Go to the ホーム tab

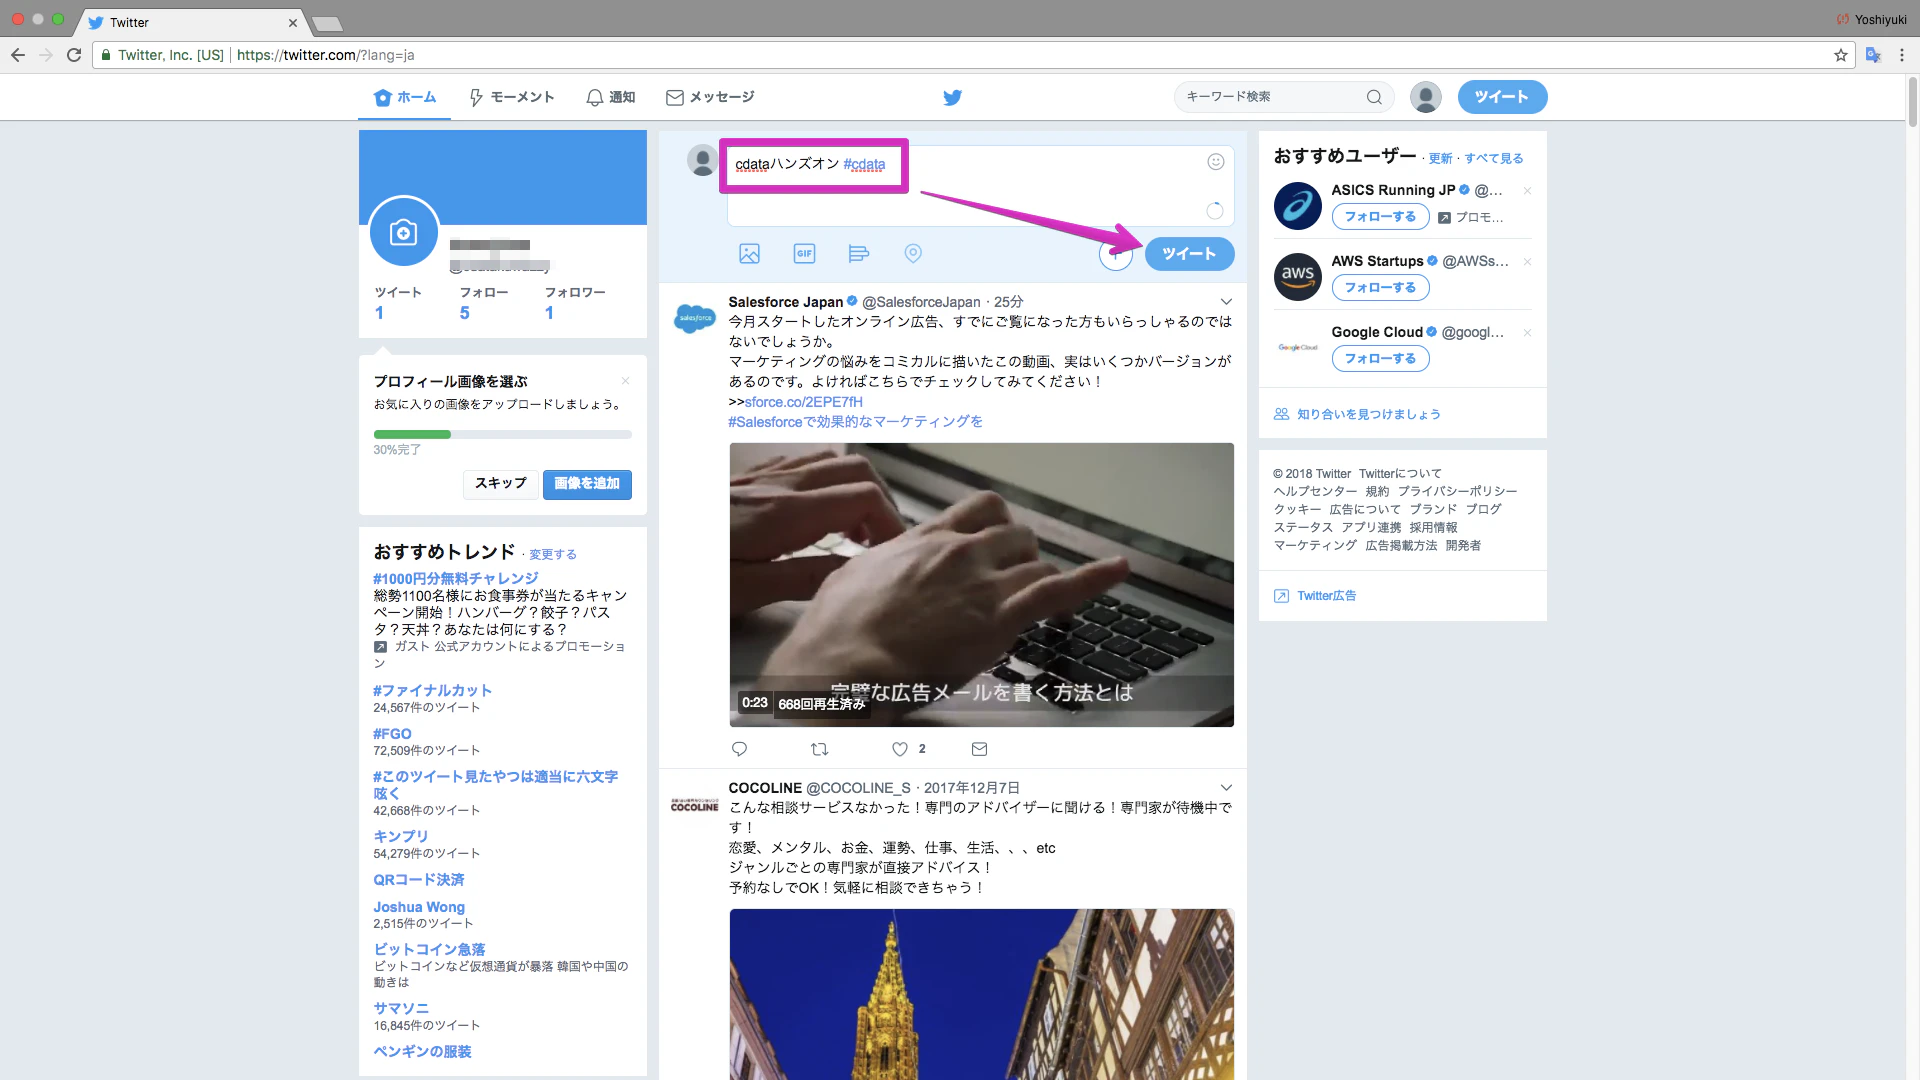(405, 97)
